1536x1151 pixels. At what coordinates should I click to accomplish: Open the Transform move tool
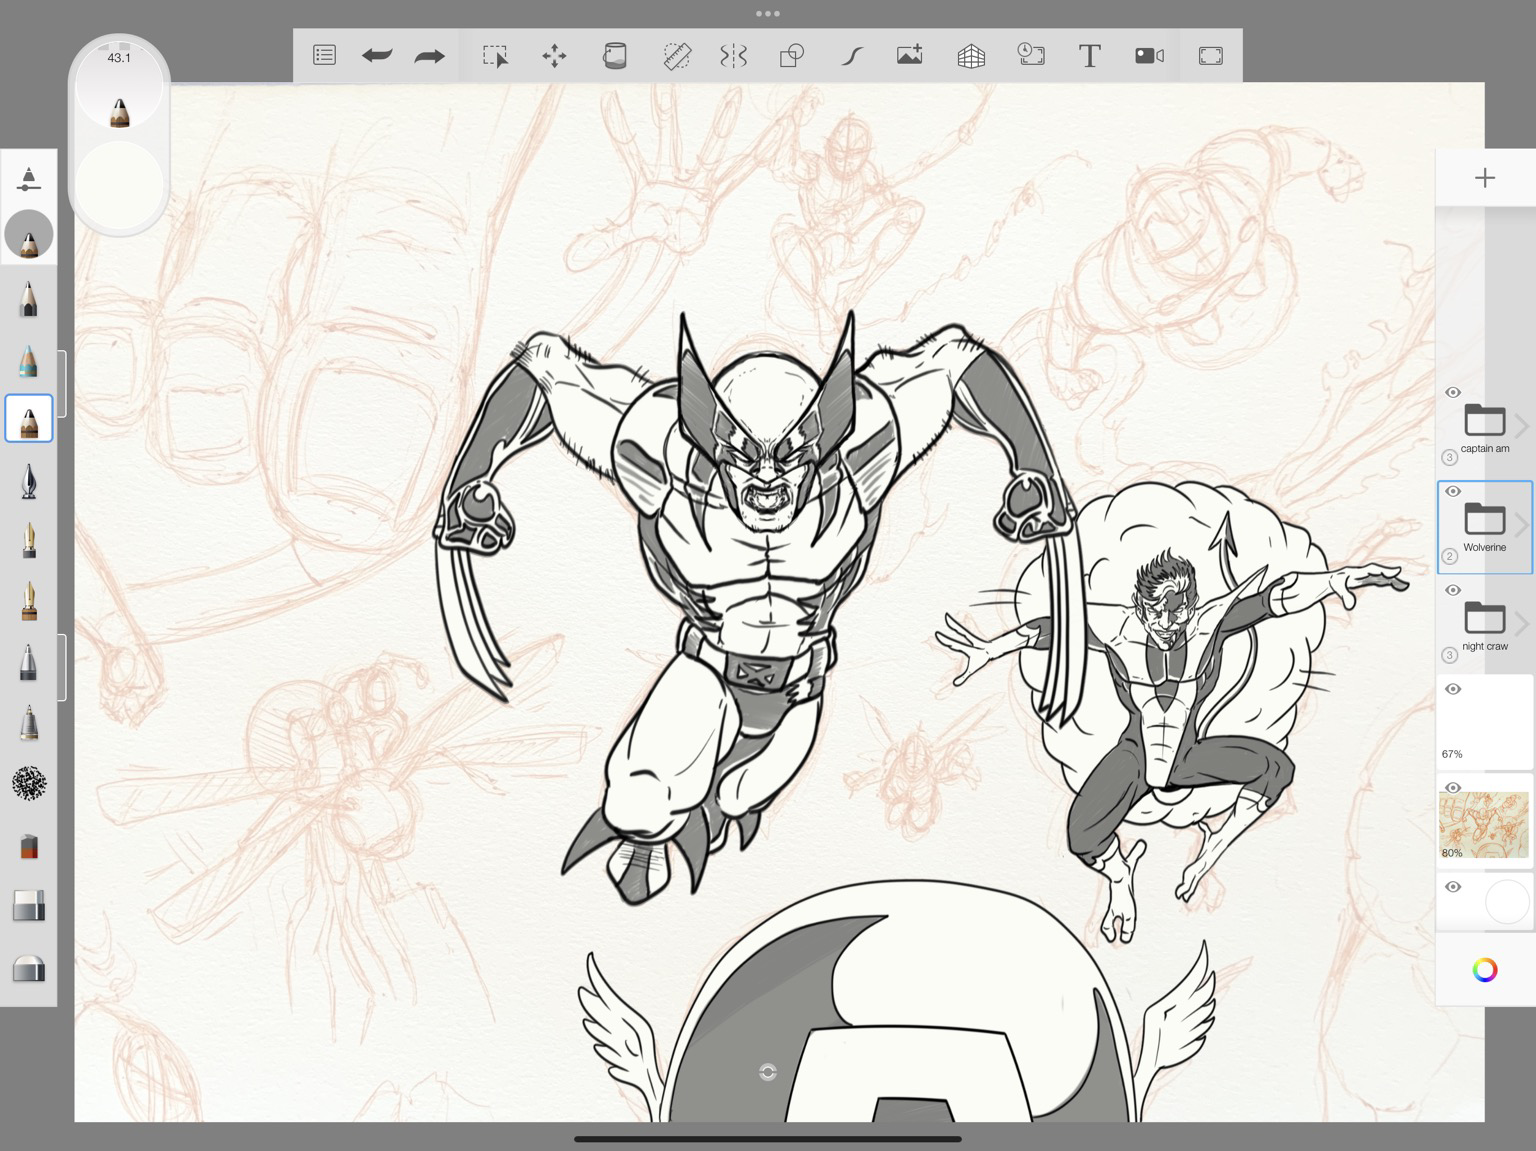click(x=554, y=56)
